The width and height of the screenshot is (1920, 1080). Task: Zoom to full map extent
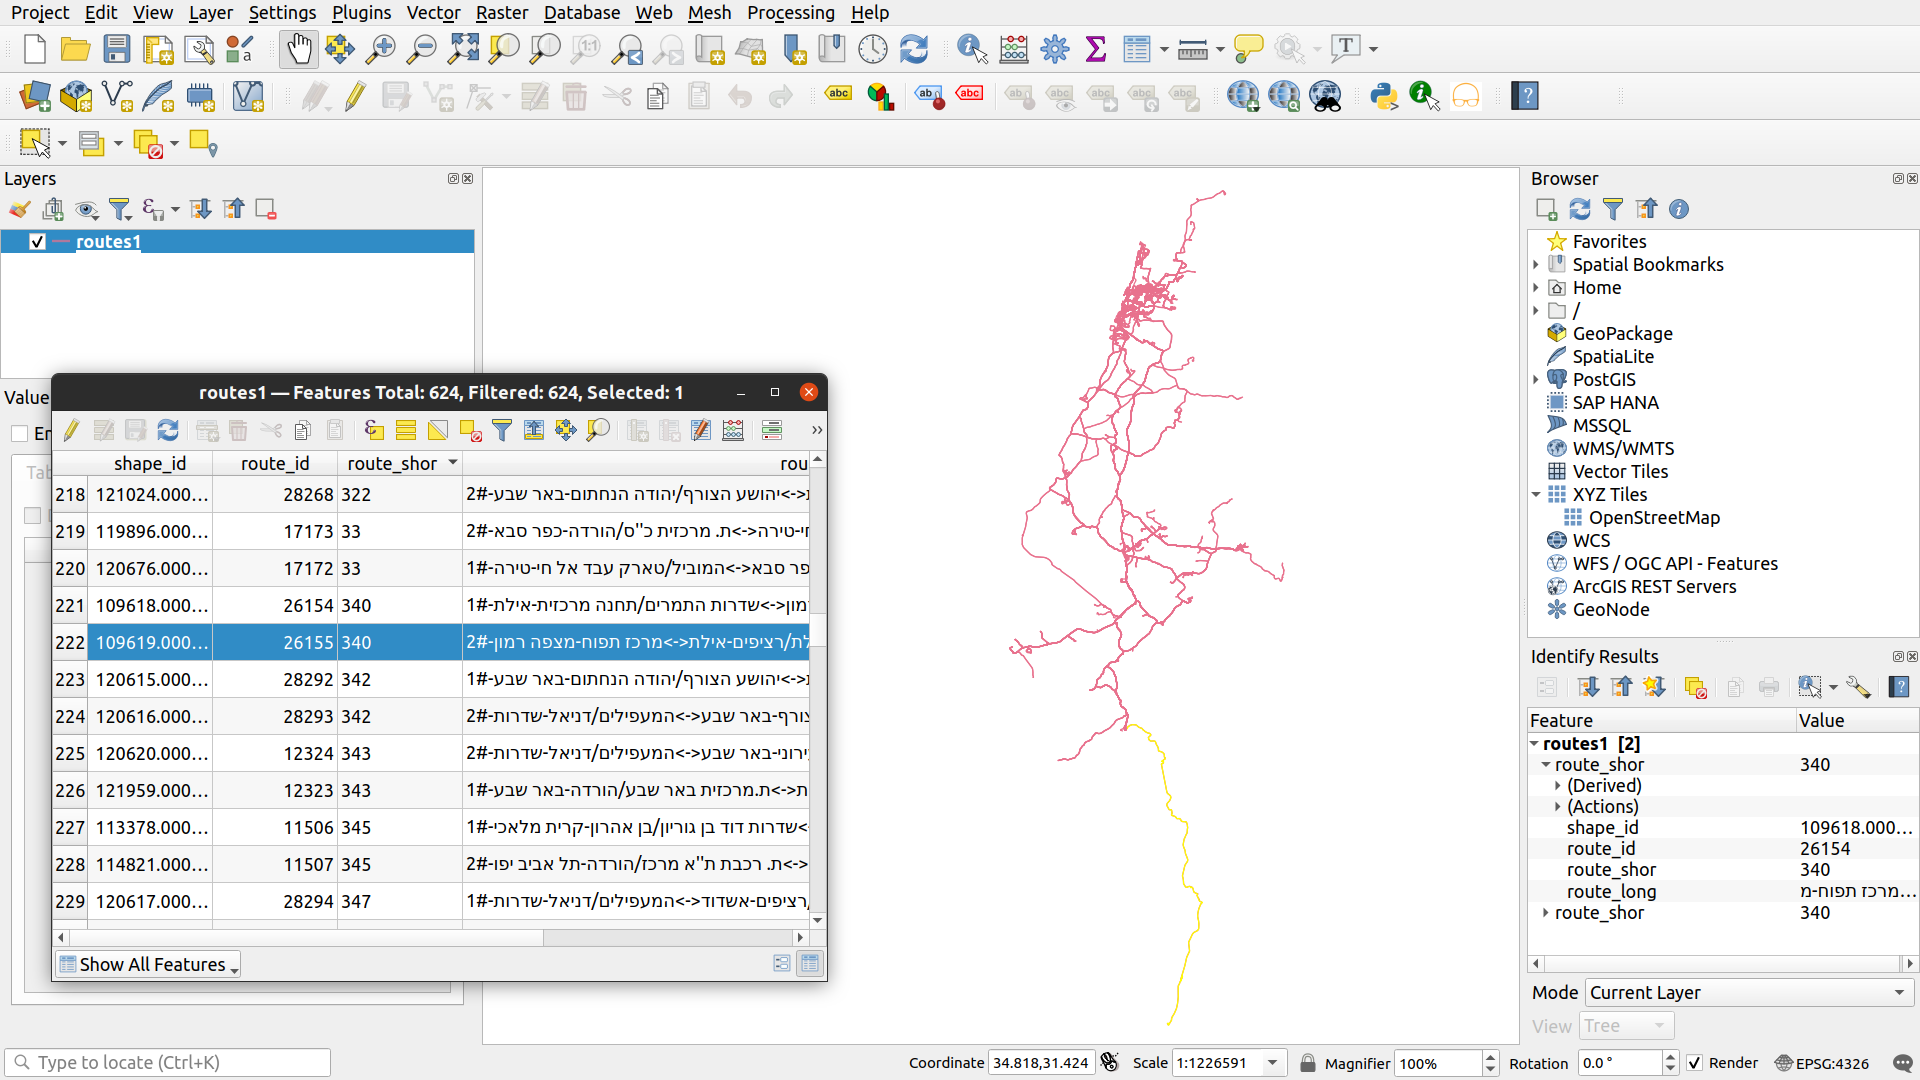[463, 48]
